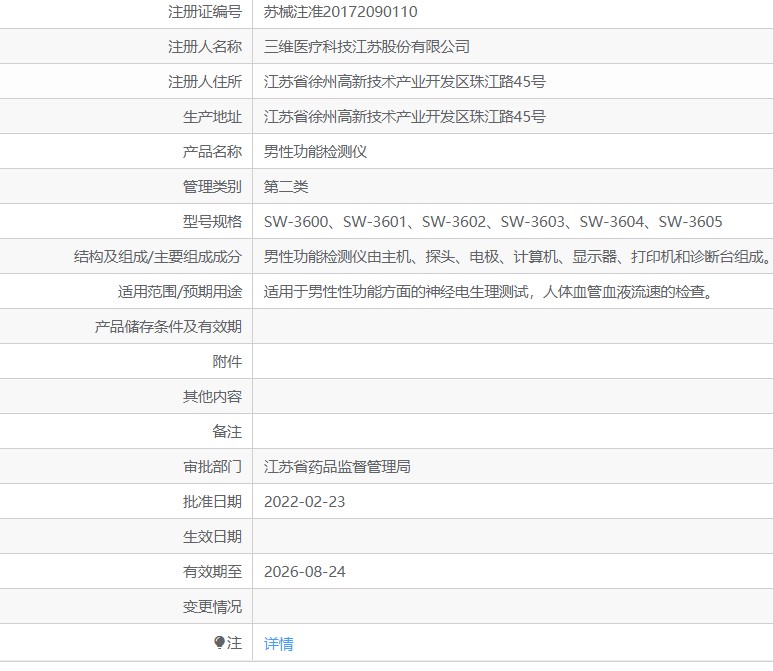
Task: Click the 产品储存条件及有效期 label
Action: click(x=168, y=327)
